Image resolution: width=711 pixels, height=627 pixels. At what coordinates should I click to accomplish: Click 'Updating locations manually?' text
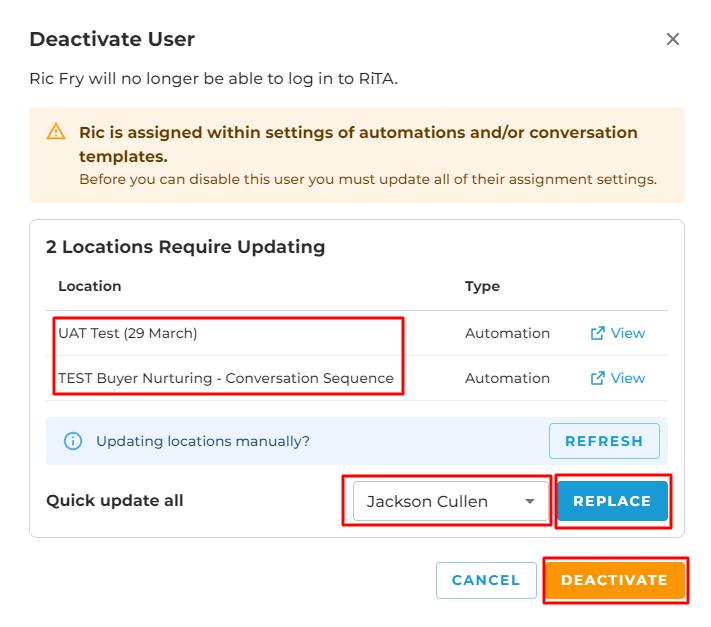pos(203,441)
